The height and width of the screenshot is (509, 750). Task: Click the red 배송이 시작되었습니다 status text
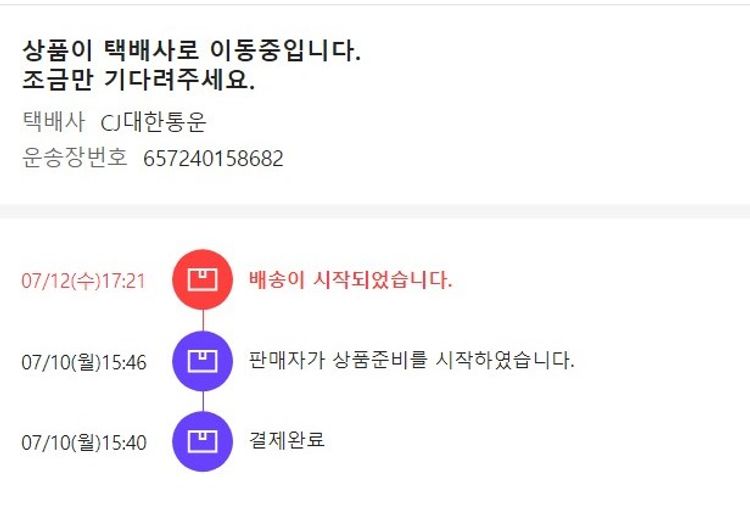pos(350,280)
